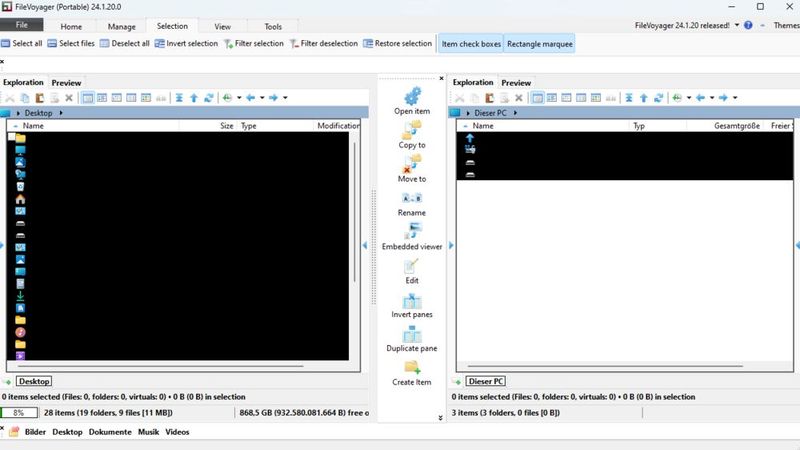Click Dokumente favorite link at bottom

[x=110, y=432]
